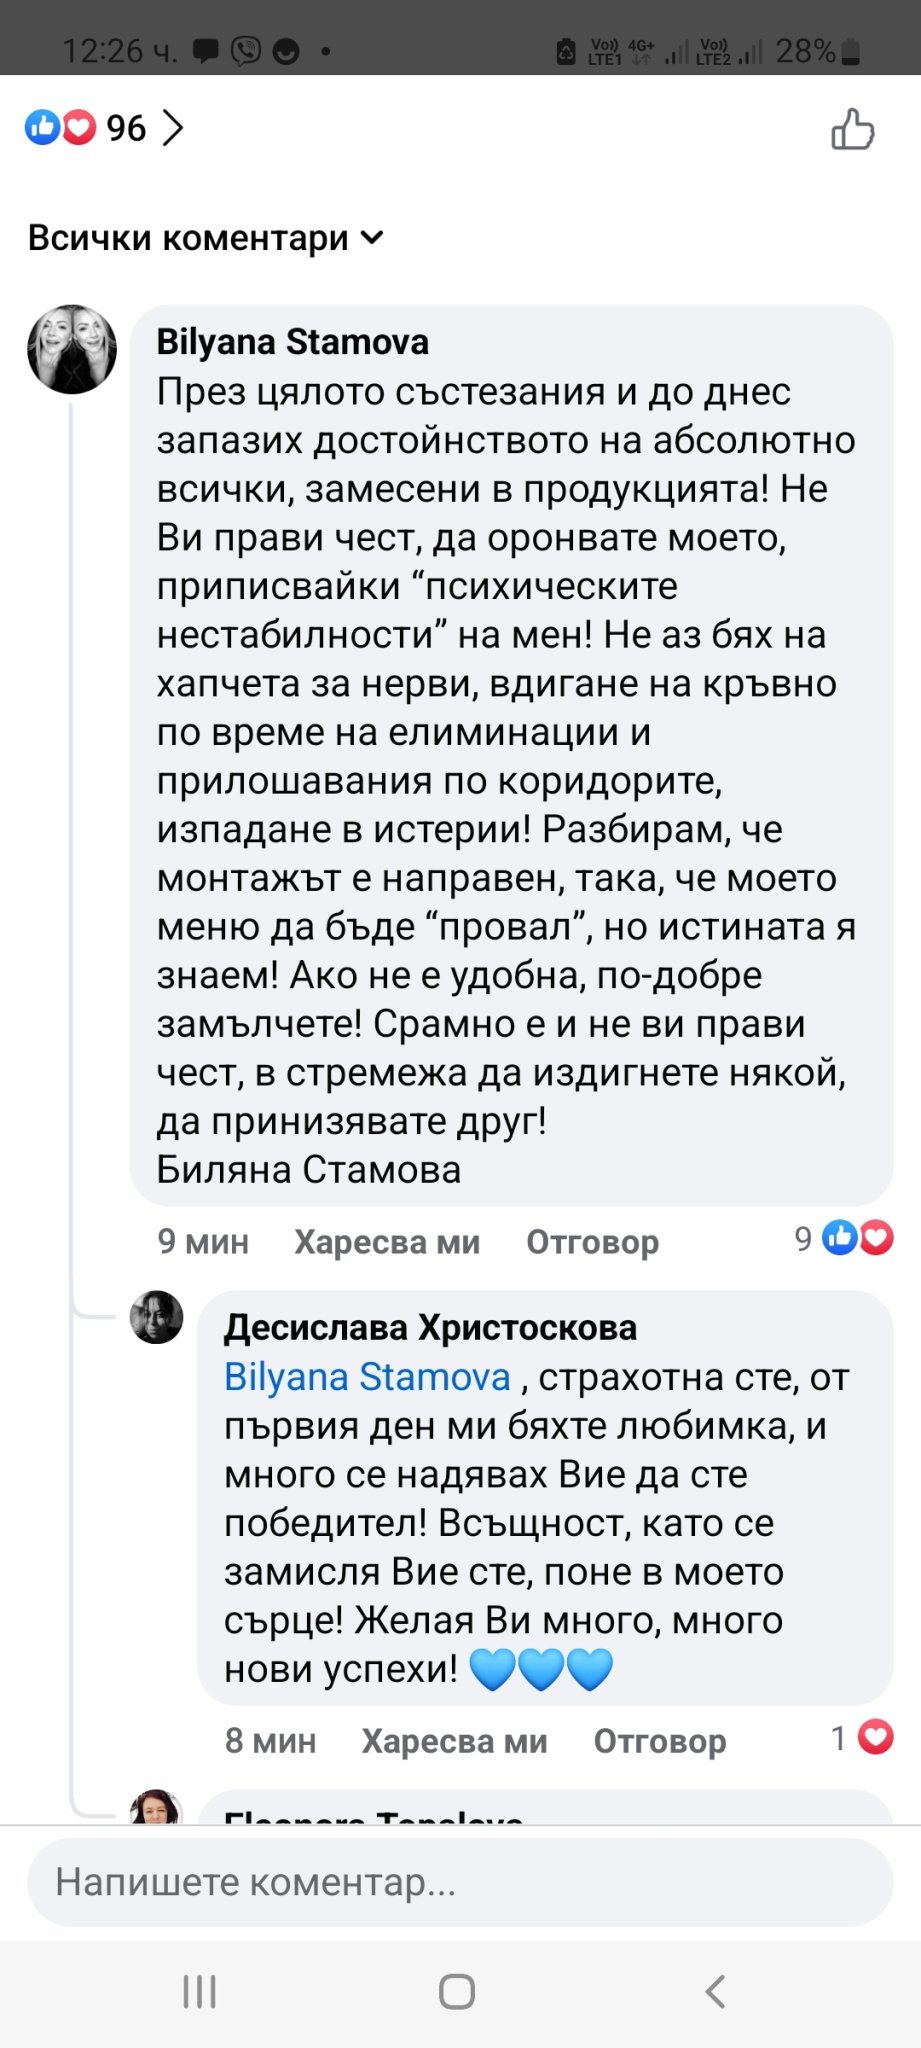Open the post reactions summary icons
921x2048 pixels.
pos(60,128)
